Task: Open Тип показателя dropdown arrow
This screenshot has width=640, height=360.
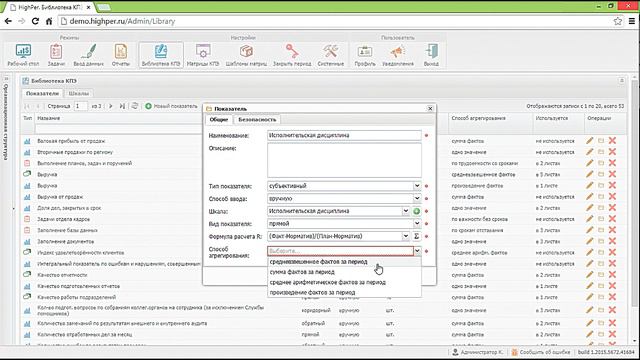Action: pyautogui.click(x=417, y=186)
